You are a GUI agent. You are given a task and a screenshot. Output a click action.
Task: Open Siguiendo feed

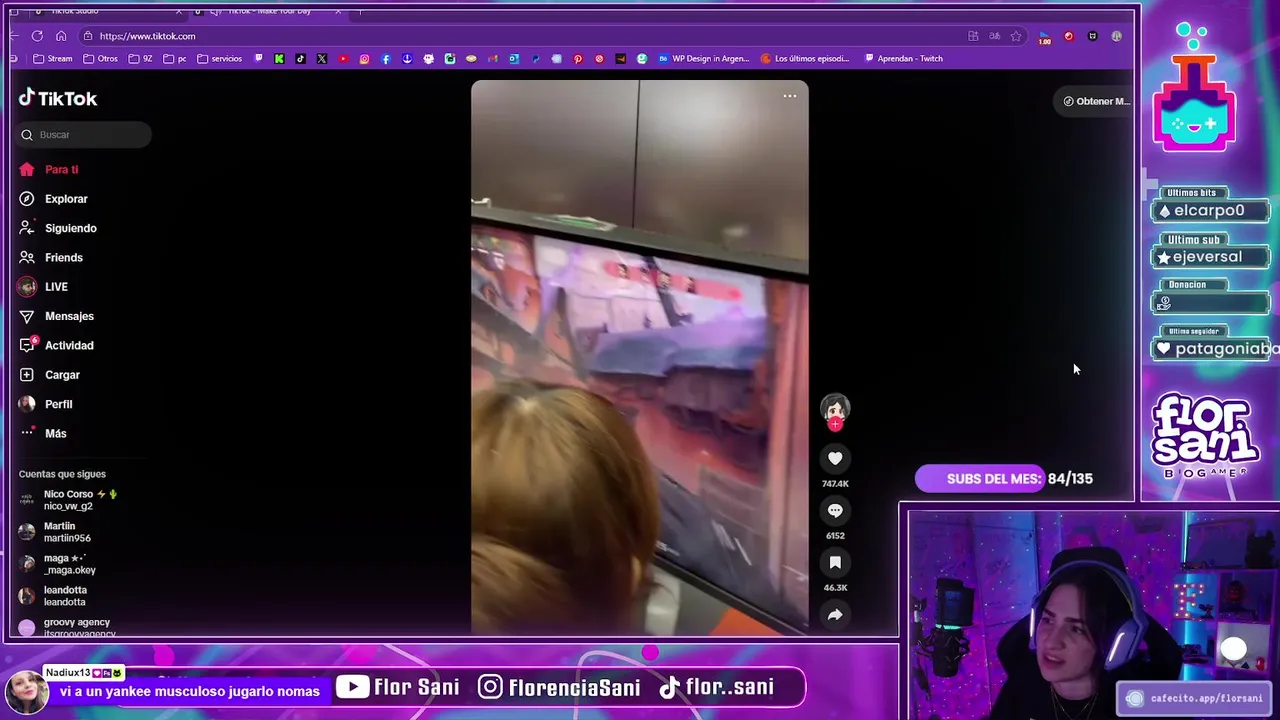pyautogui.click(x=57, y=228)
